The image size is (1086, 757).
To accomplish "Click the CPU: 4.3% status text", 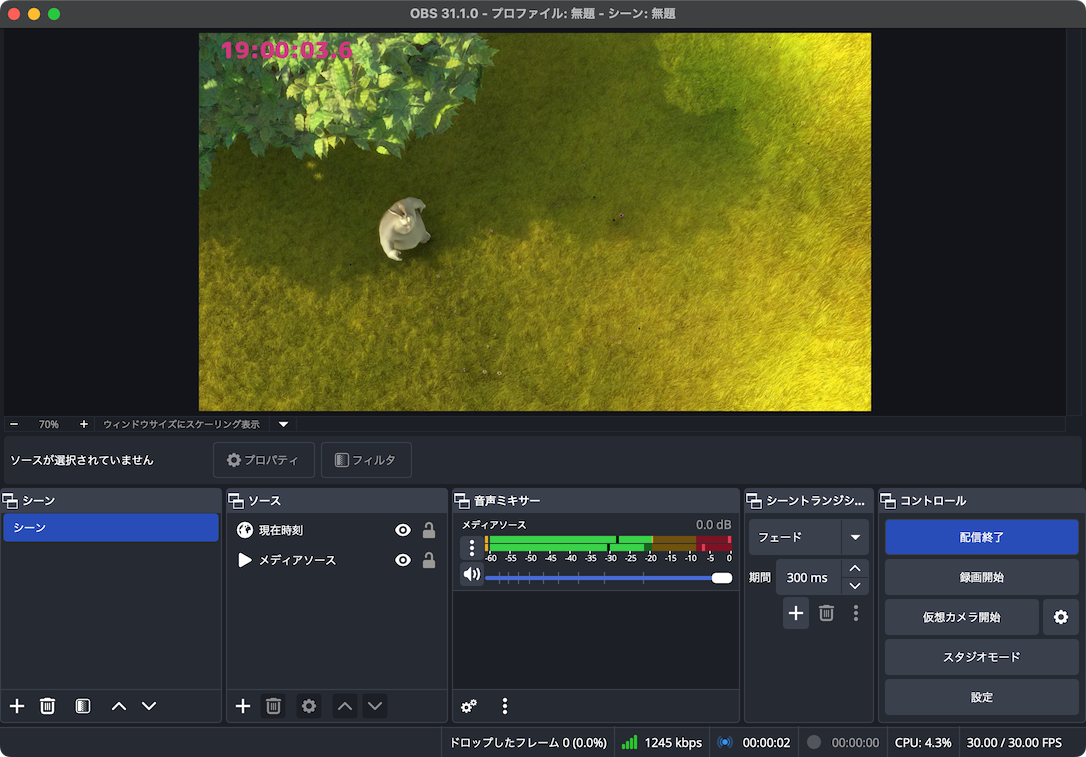I will coord(923,742).
